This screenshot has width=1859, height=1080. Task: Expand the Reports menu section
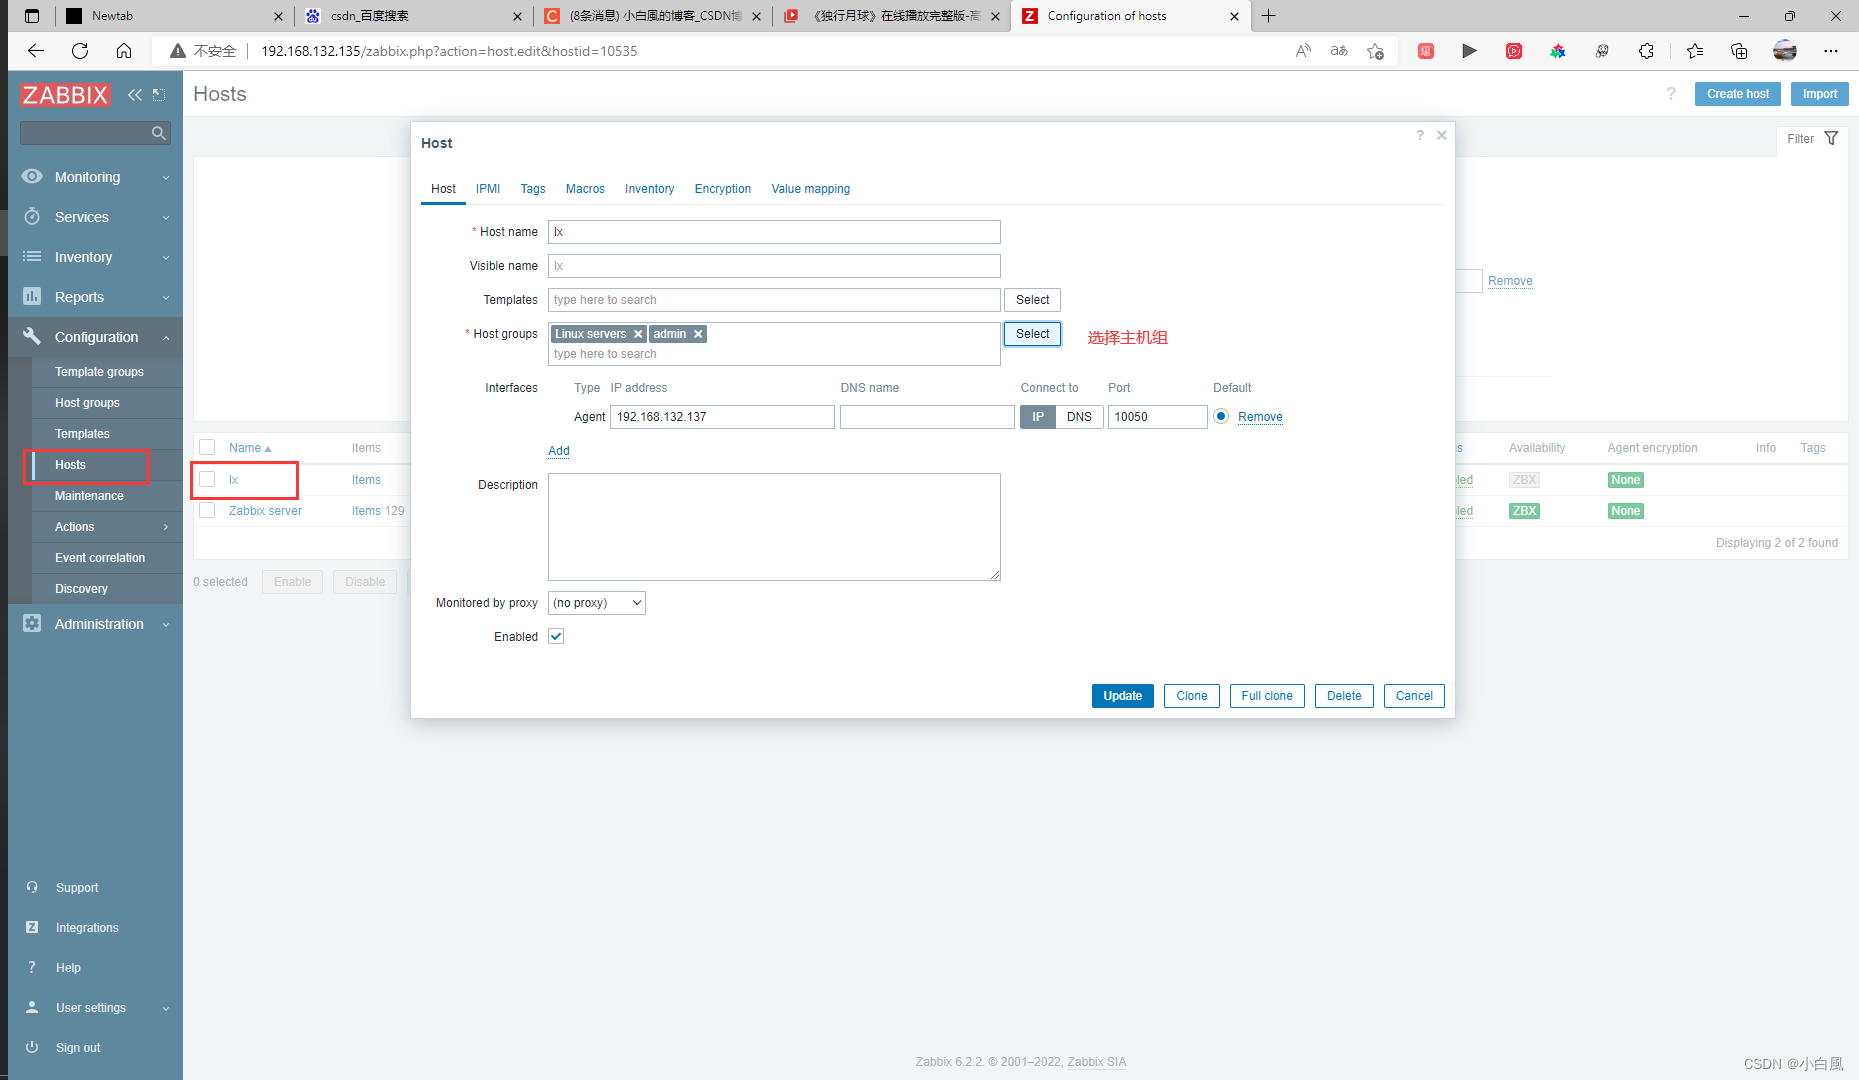pos(166,297)
